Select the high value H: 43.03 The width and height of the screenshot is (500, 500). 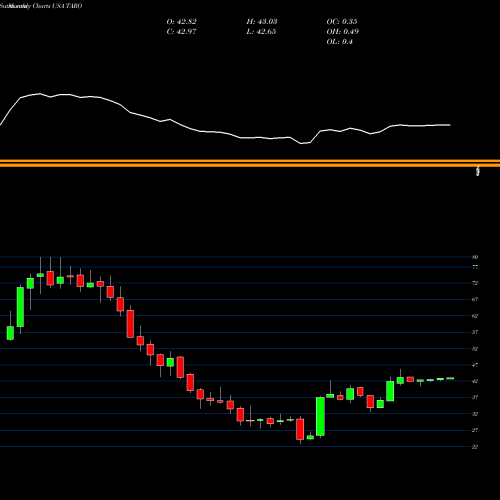coord(262,22)
